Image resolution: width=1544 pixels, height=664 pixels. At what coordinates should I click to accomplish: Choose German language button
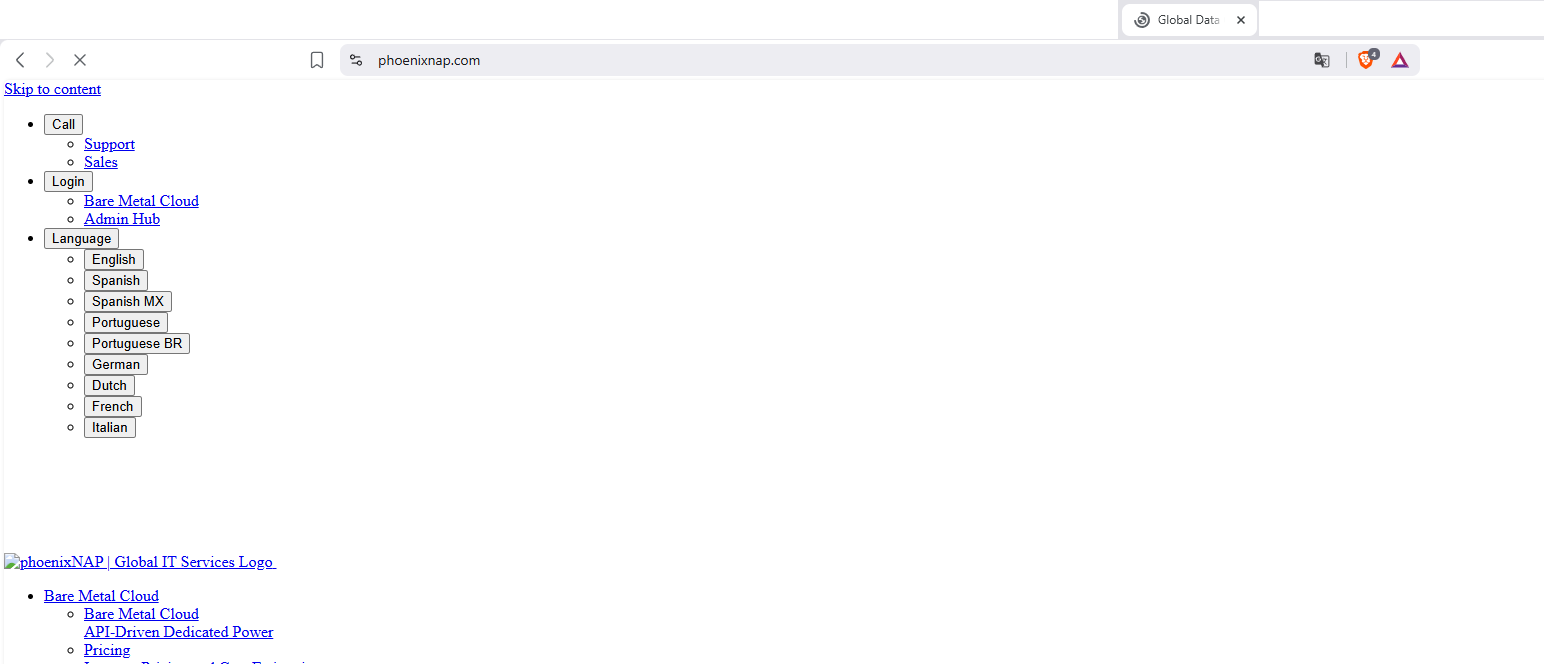tap(116, 365)
